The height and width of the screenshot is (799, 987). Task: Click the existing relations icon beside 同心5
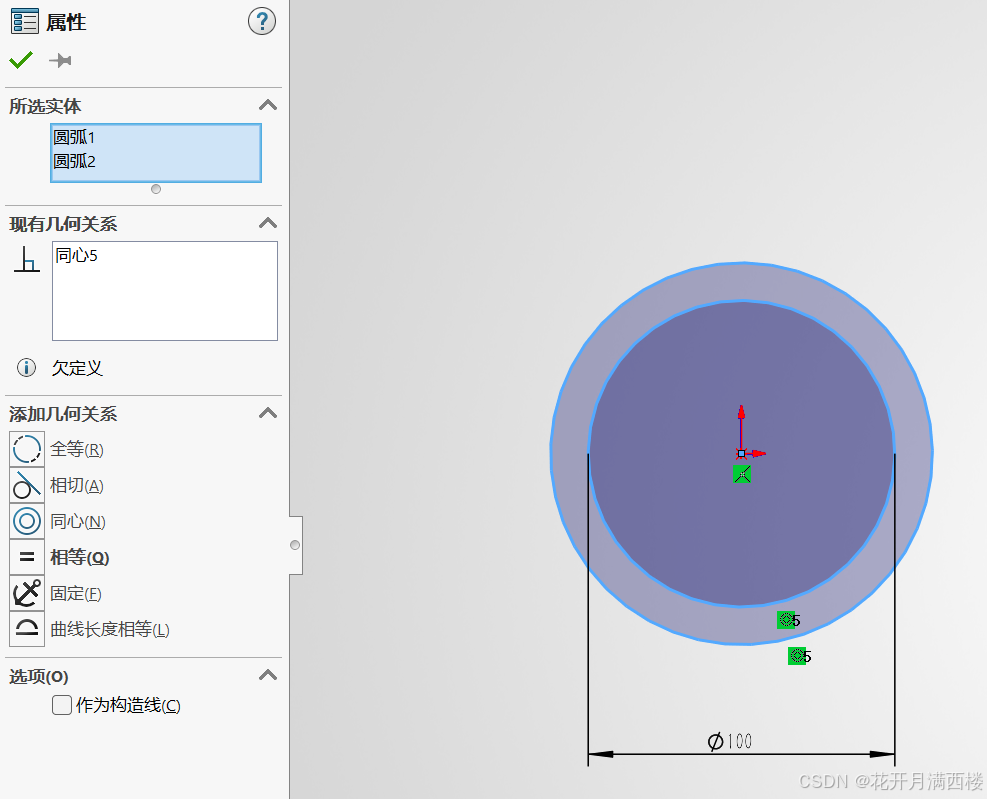pos(26,259)
